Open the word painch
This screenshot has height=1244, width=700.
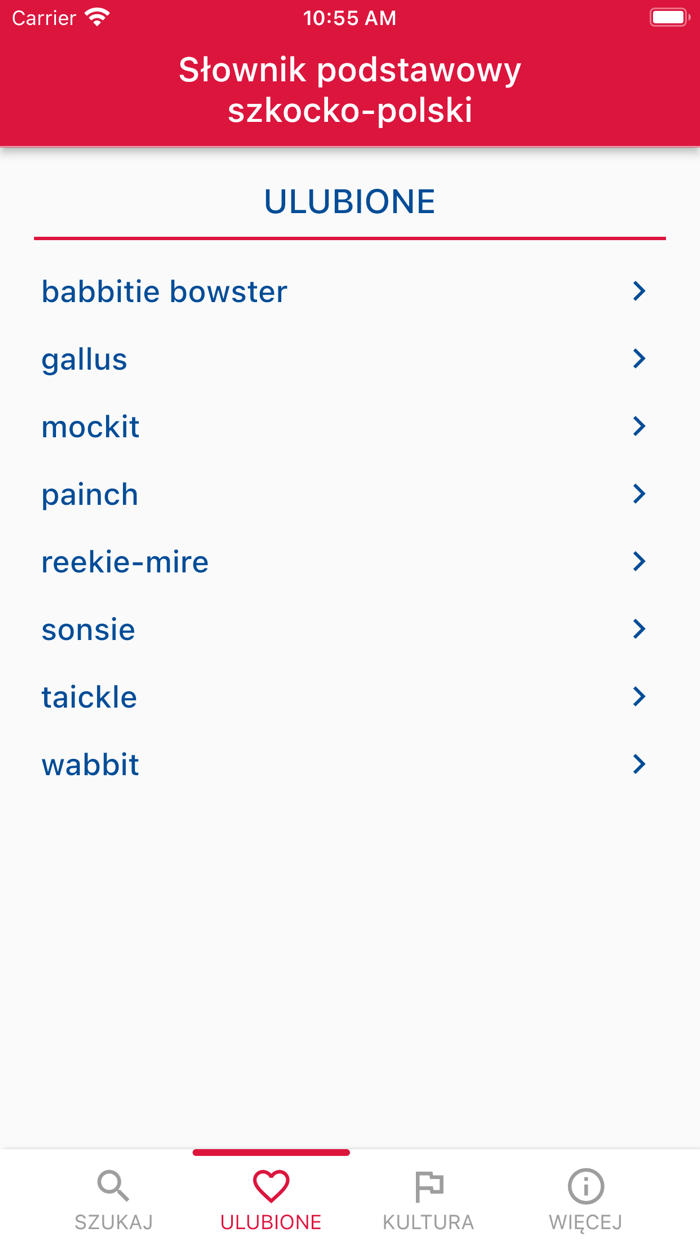[x=89, y=493]
